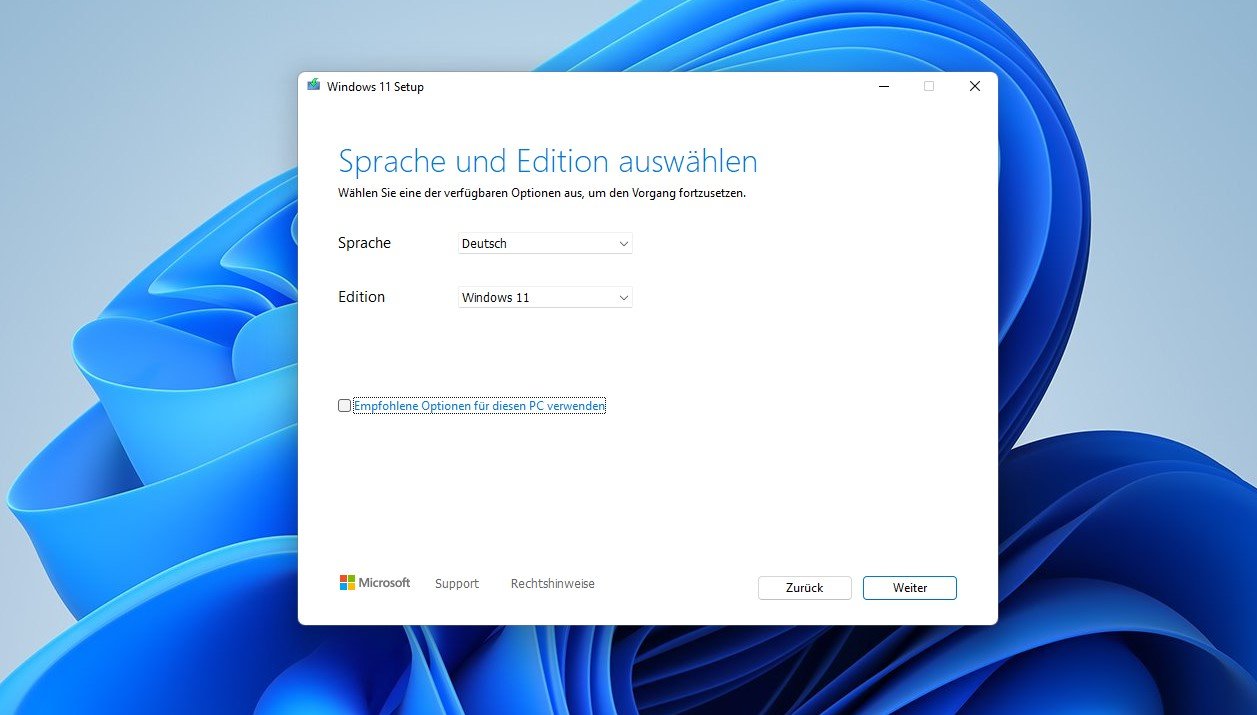Click the Weiter button

click(908, 588)
